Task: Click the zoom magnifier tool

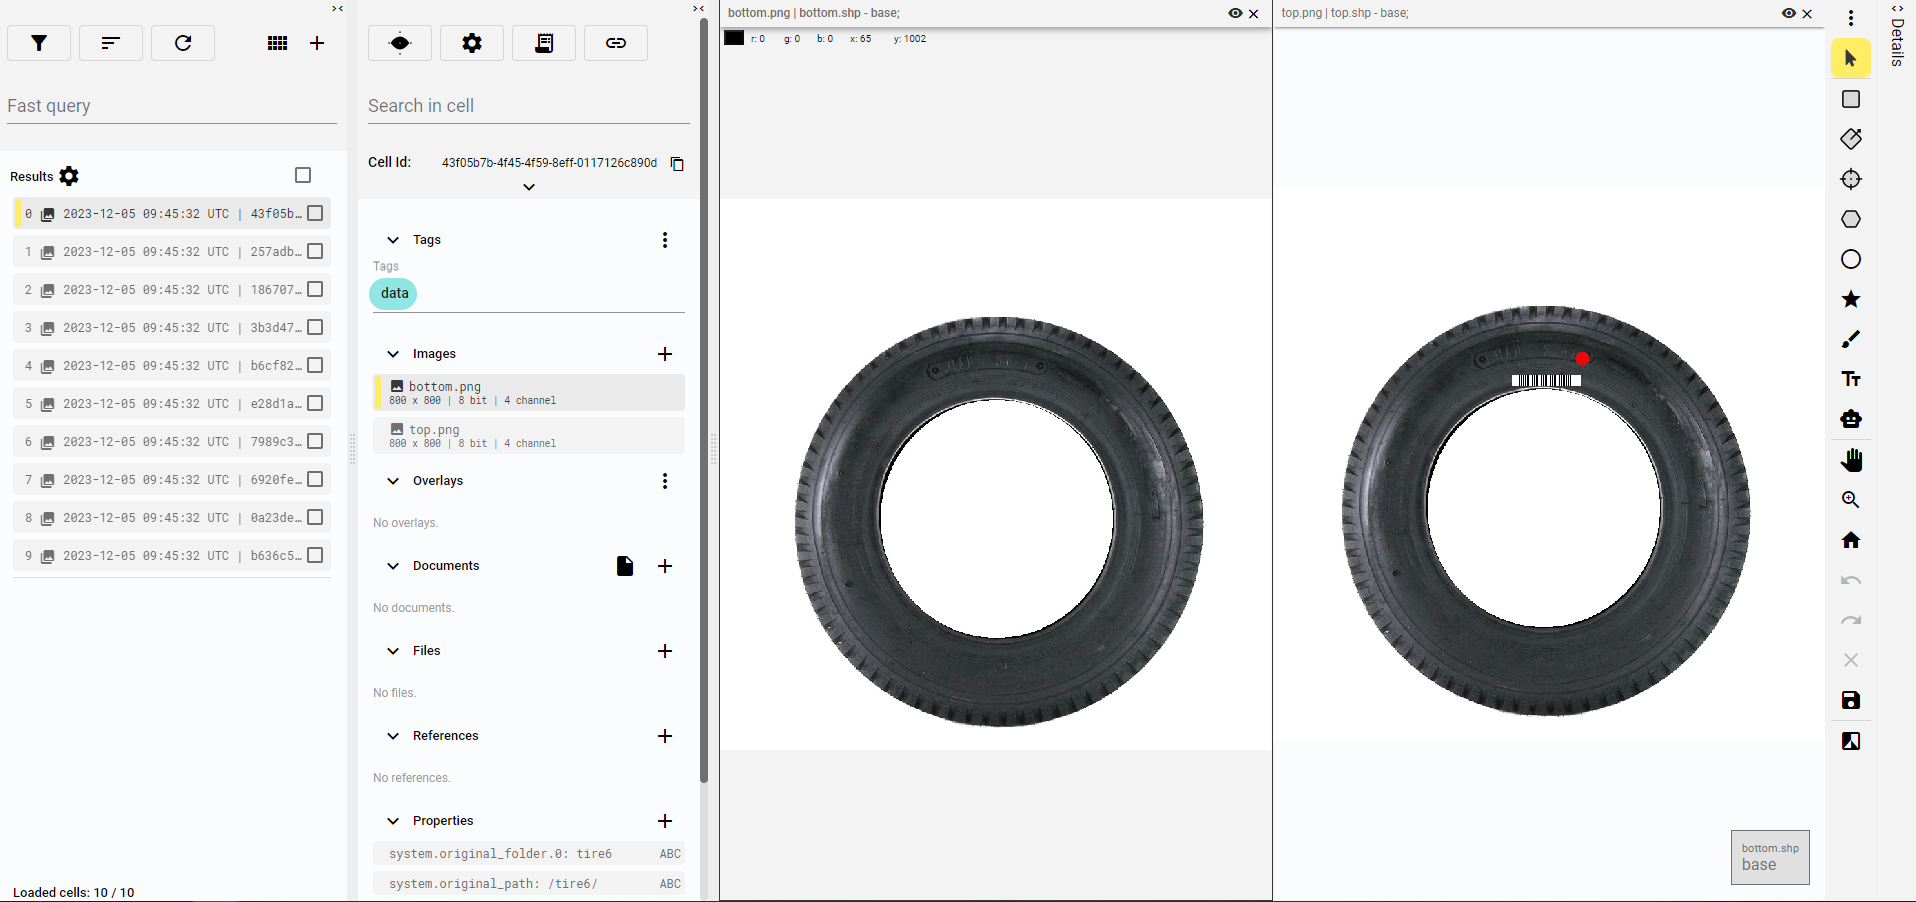Action: coord(1850,500)
